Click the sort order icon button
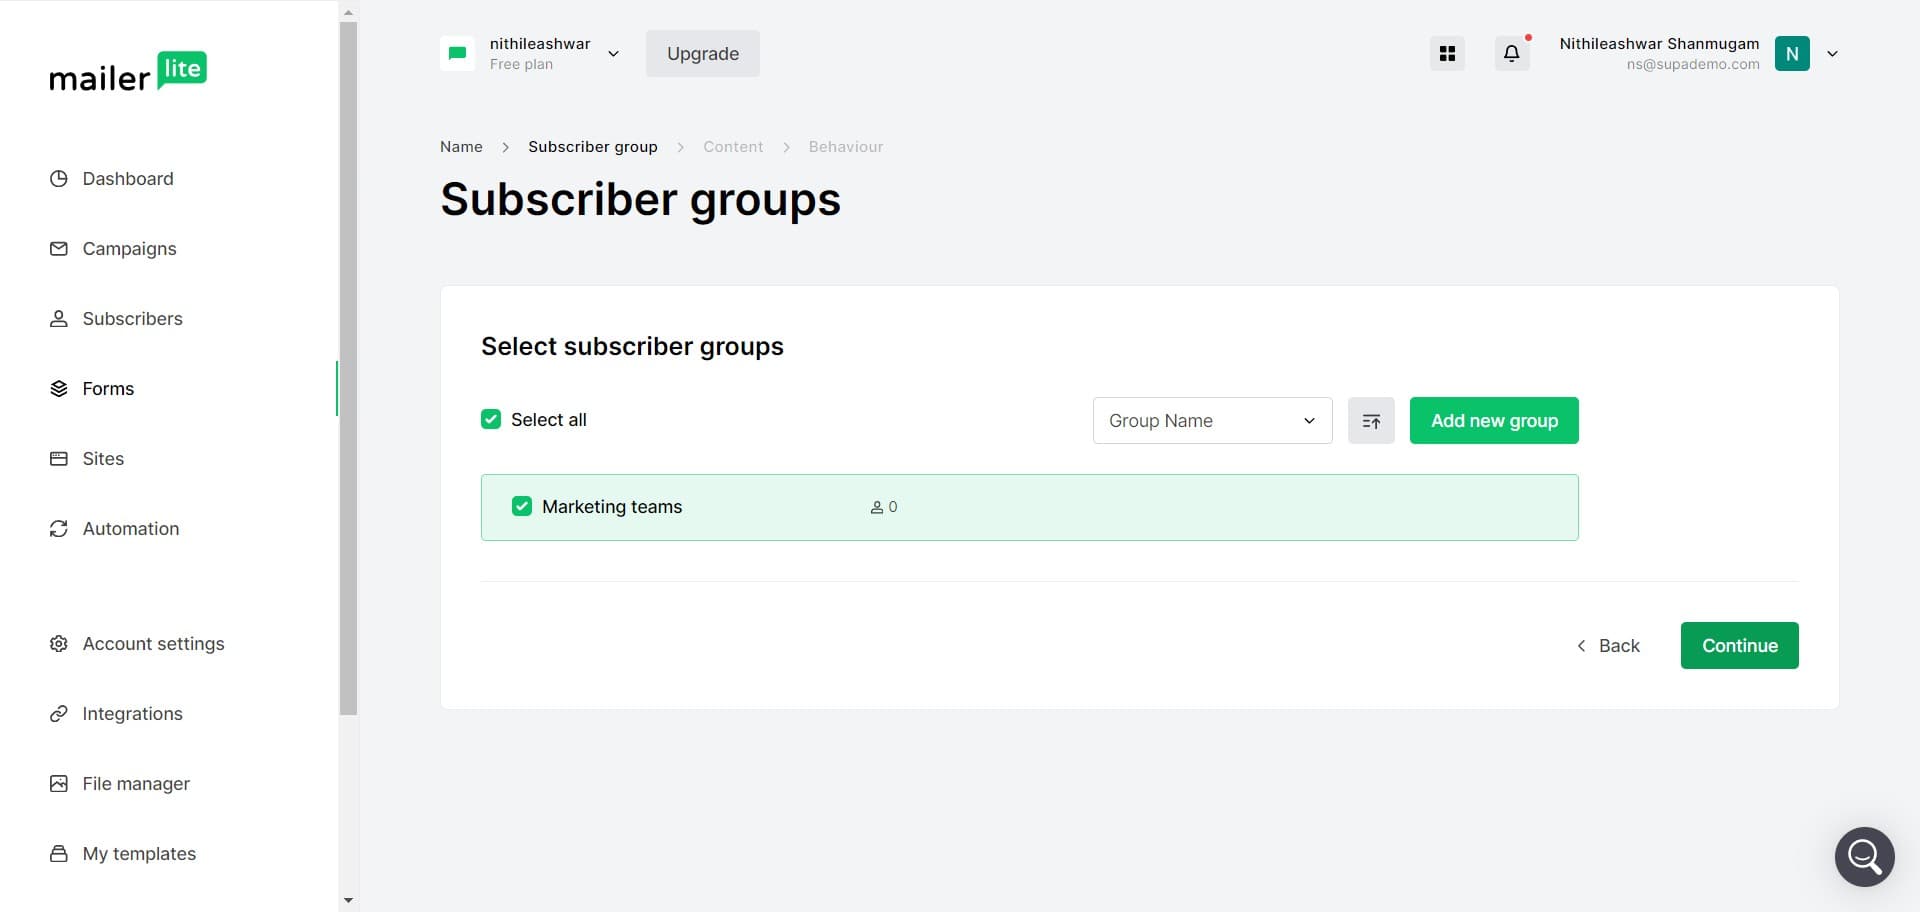 pyautogui.click(x=1371, y=421)
